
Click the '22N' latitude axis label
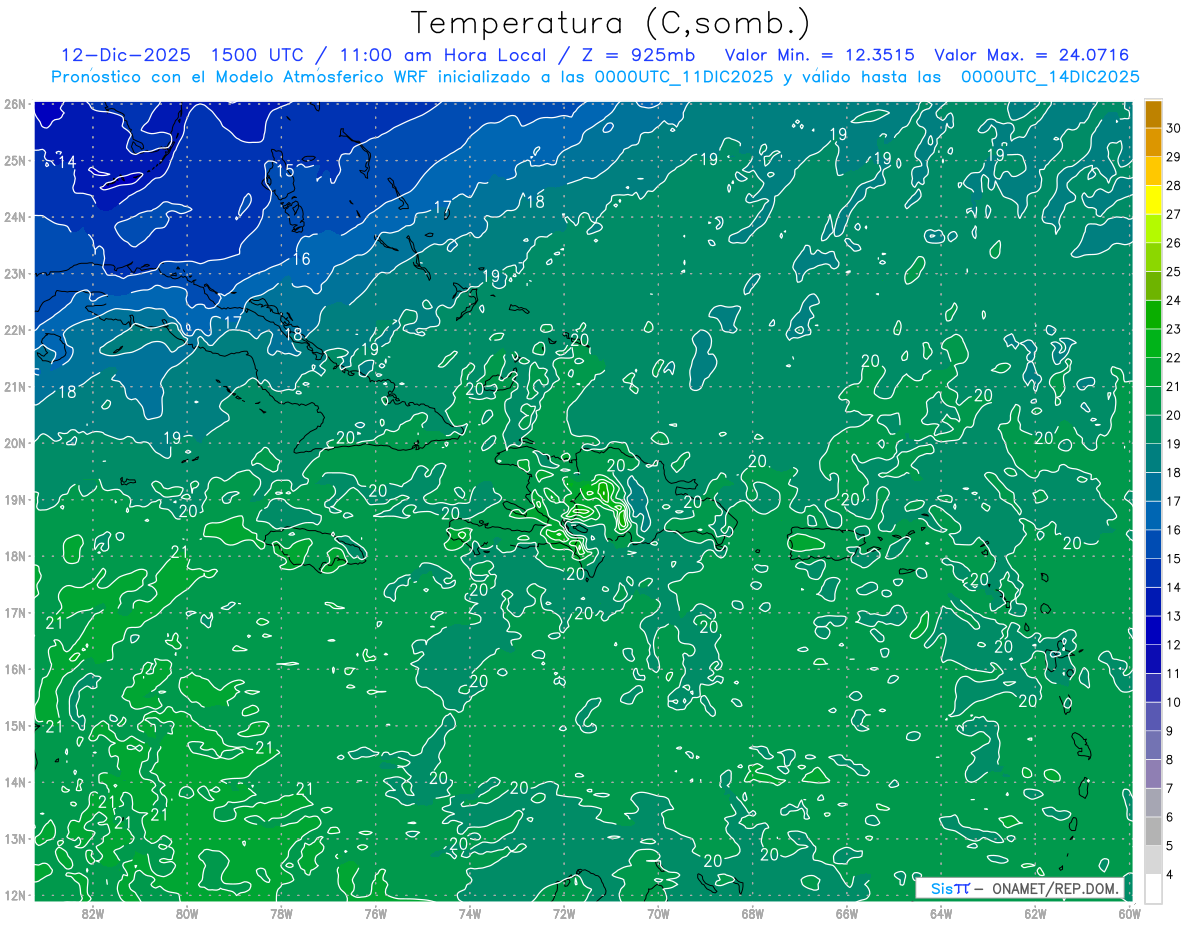14,330
